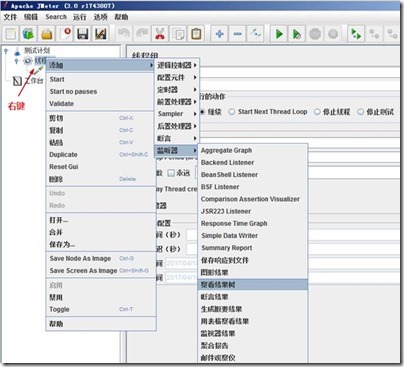This screenshot has width=404, height=367.
Task: Expand the Sampler submenu
Action: pyautogui.click(x=177, y=114)
